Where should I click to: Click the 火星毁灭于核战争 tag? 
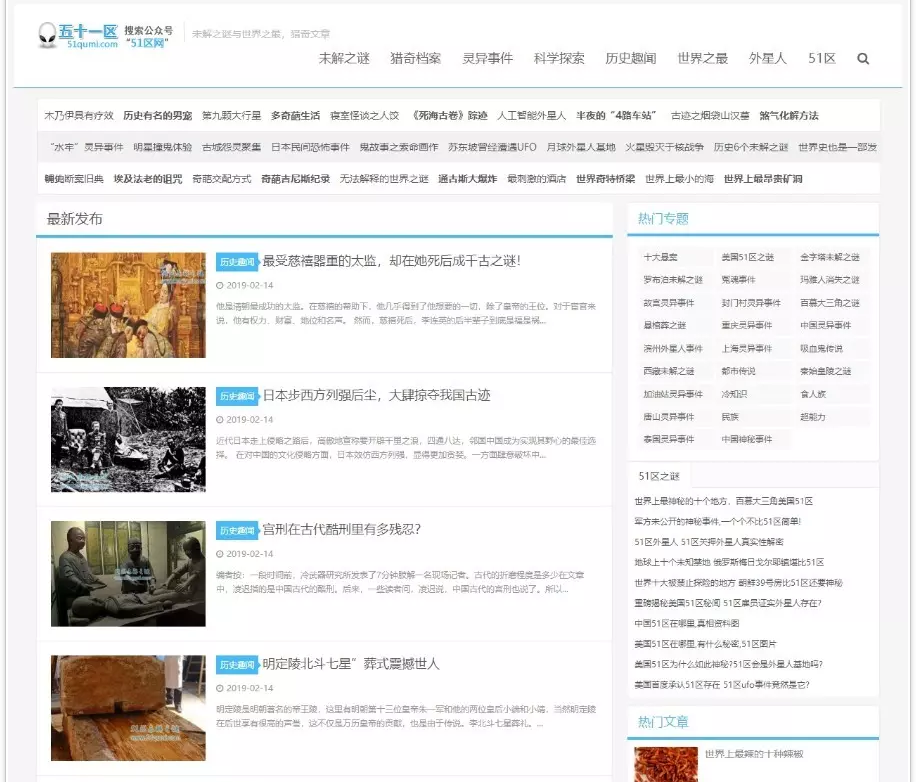point(664,147)
